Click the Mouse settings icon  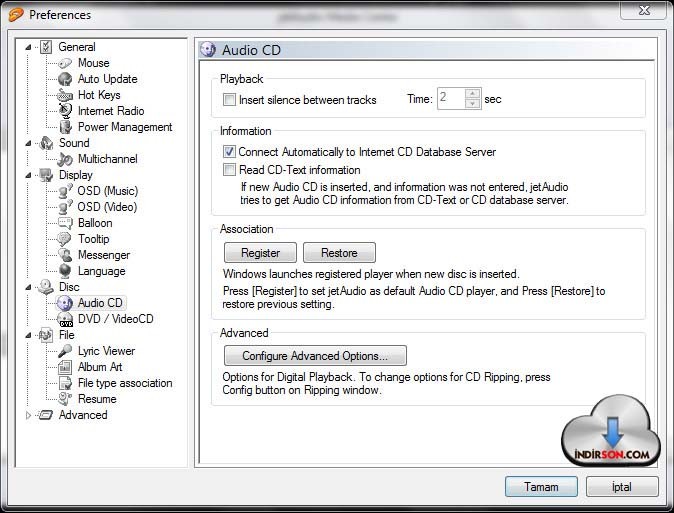coord(65,63)
